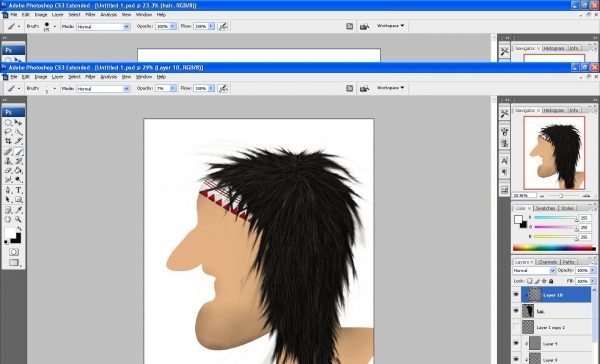Toggle lock image pixels

click(x=537, y=281)
